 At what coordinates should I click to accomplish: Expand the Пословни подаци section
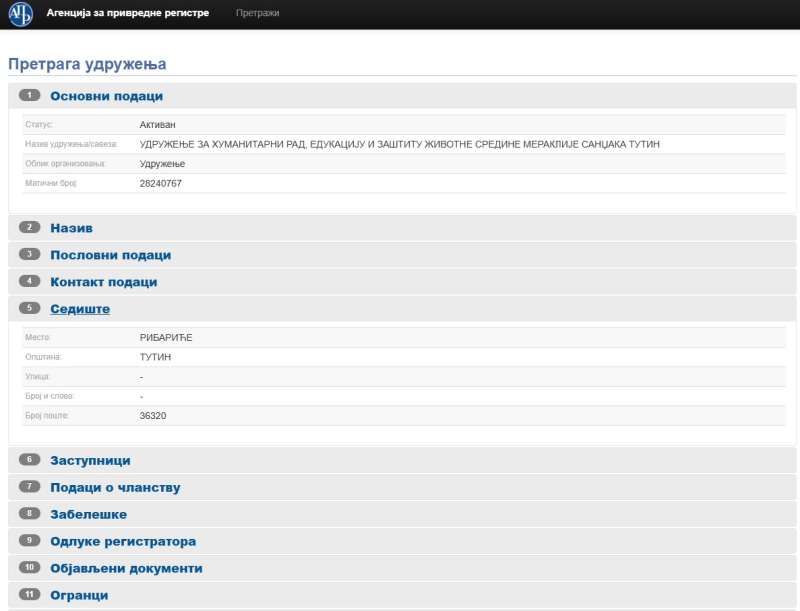[x=110, y=255]
